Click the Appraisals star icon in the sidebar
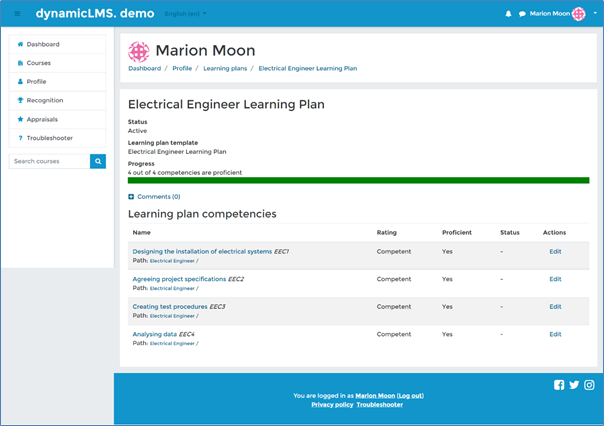 (x=20, y=119)
